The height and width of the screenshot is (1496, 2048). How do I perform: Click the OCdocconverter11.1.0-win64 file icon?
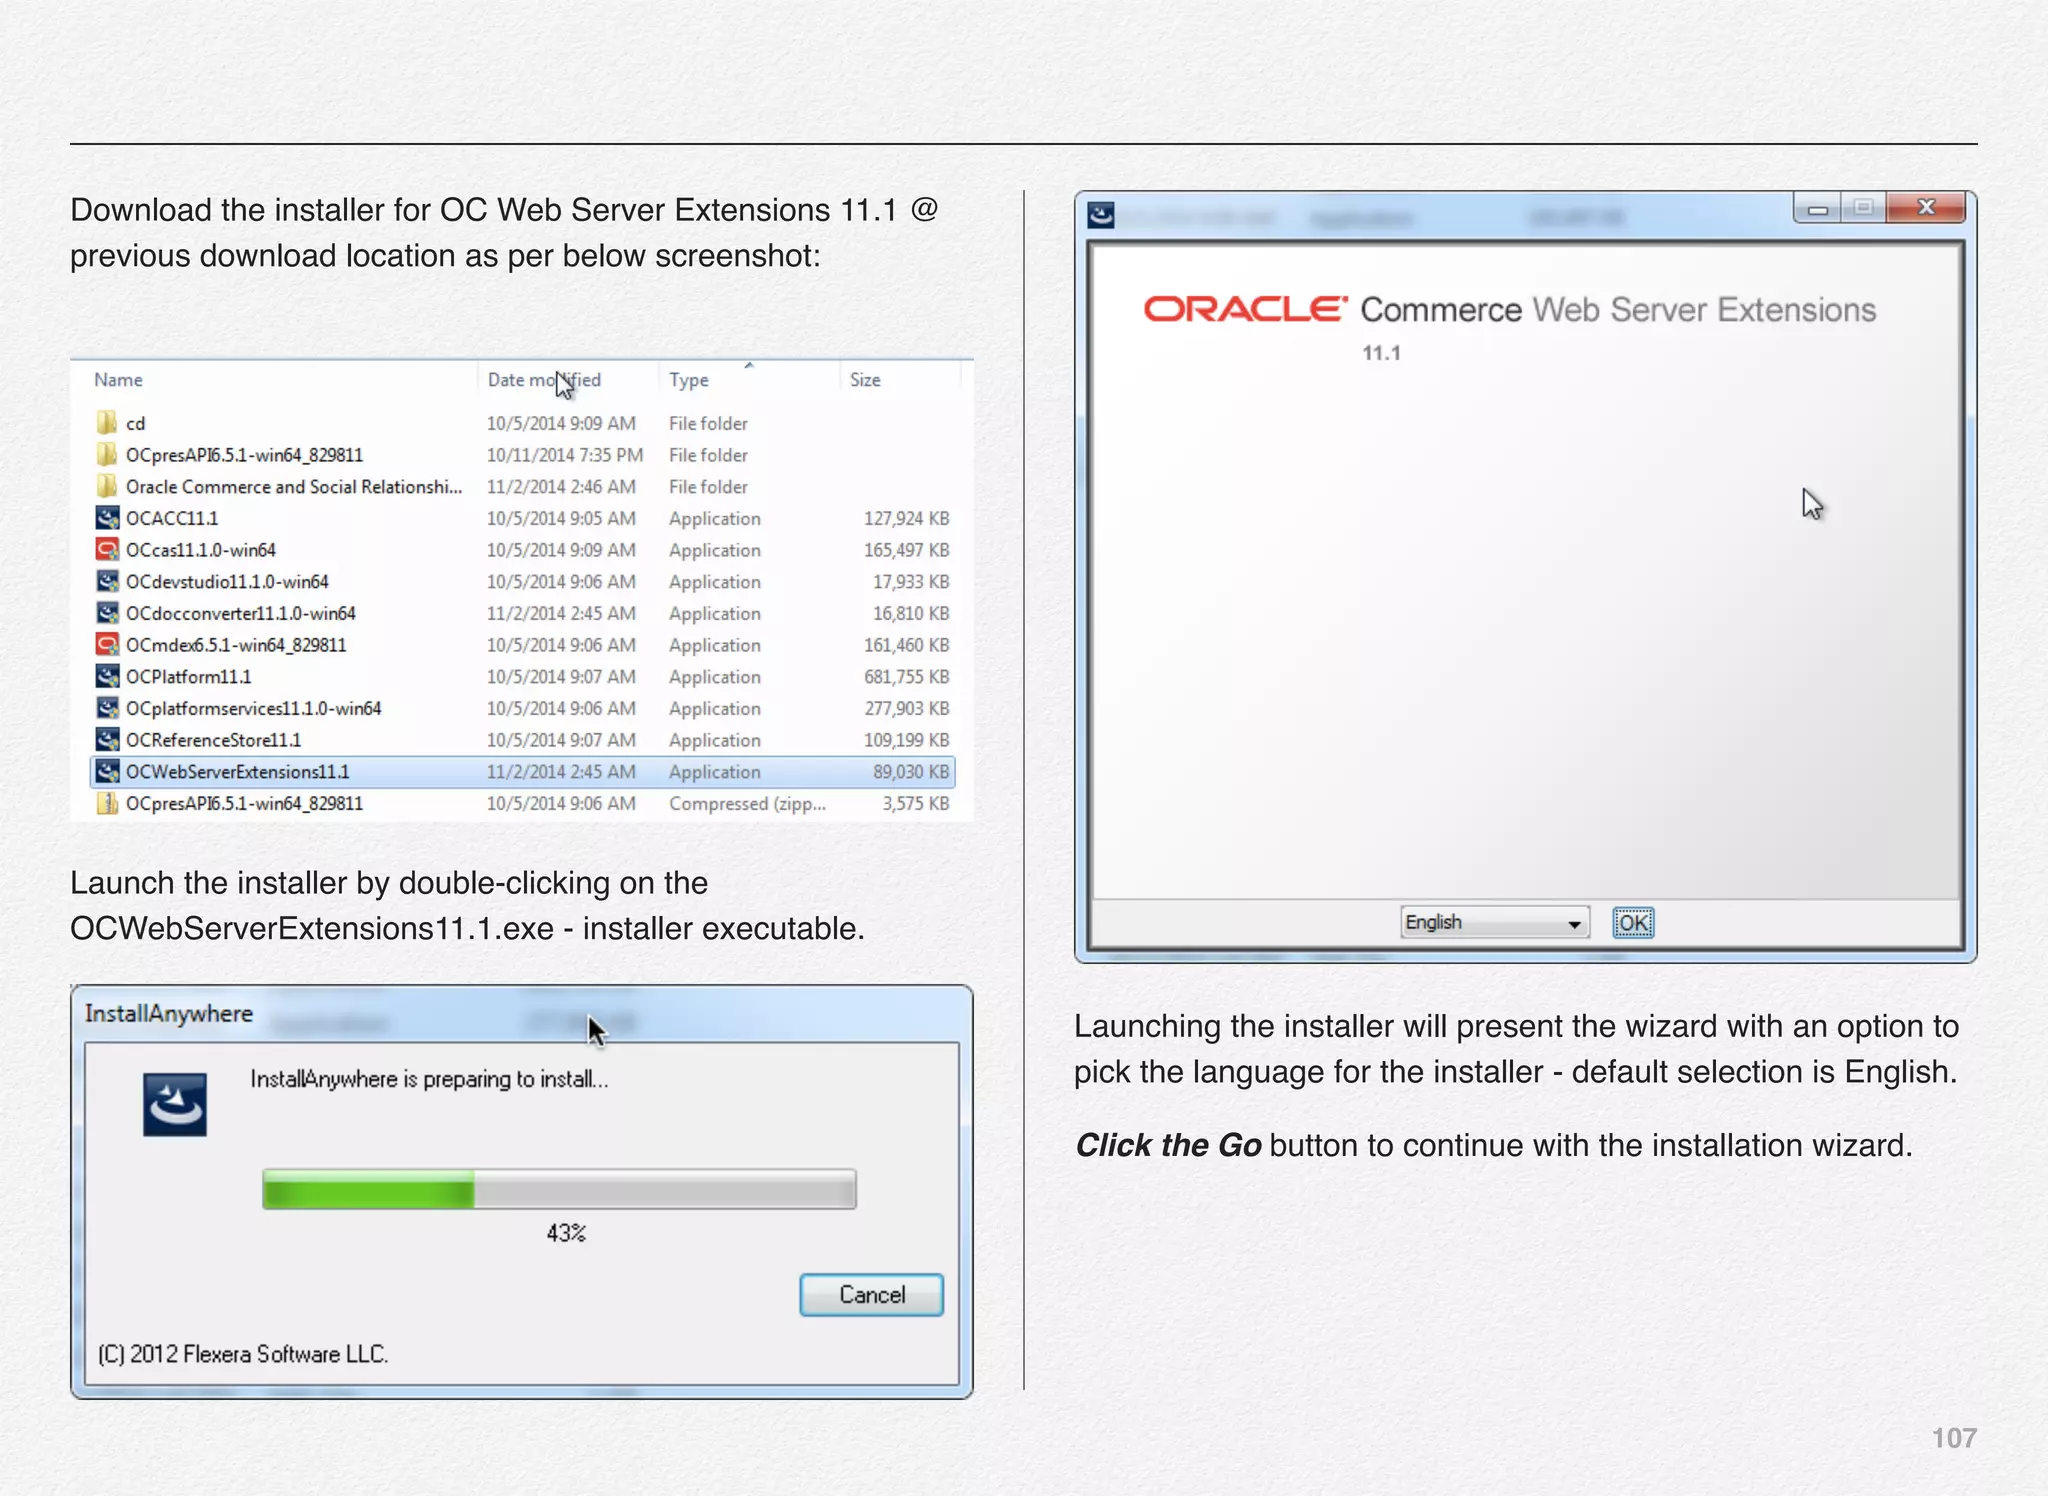pos(107,613)
